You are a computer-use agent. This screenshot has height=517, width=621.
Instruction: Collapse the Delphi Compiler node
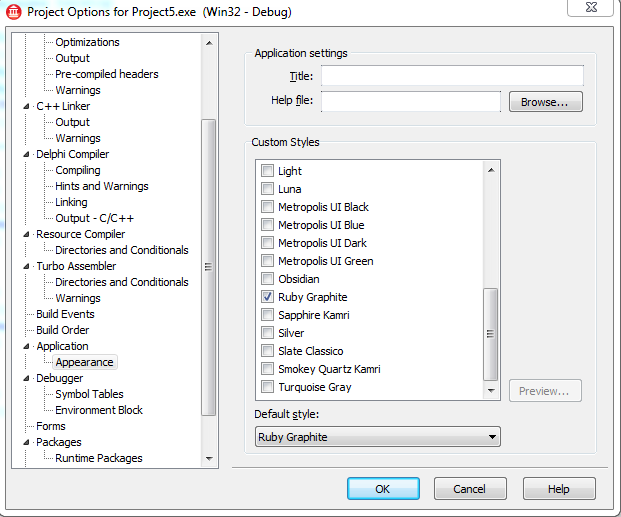[x=26, y=154]
